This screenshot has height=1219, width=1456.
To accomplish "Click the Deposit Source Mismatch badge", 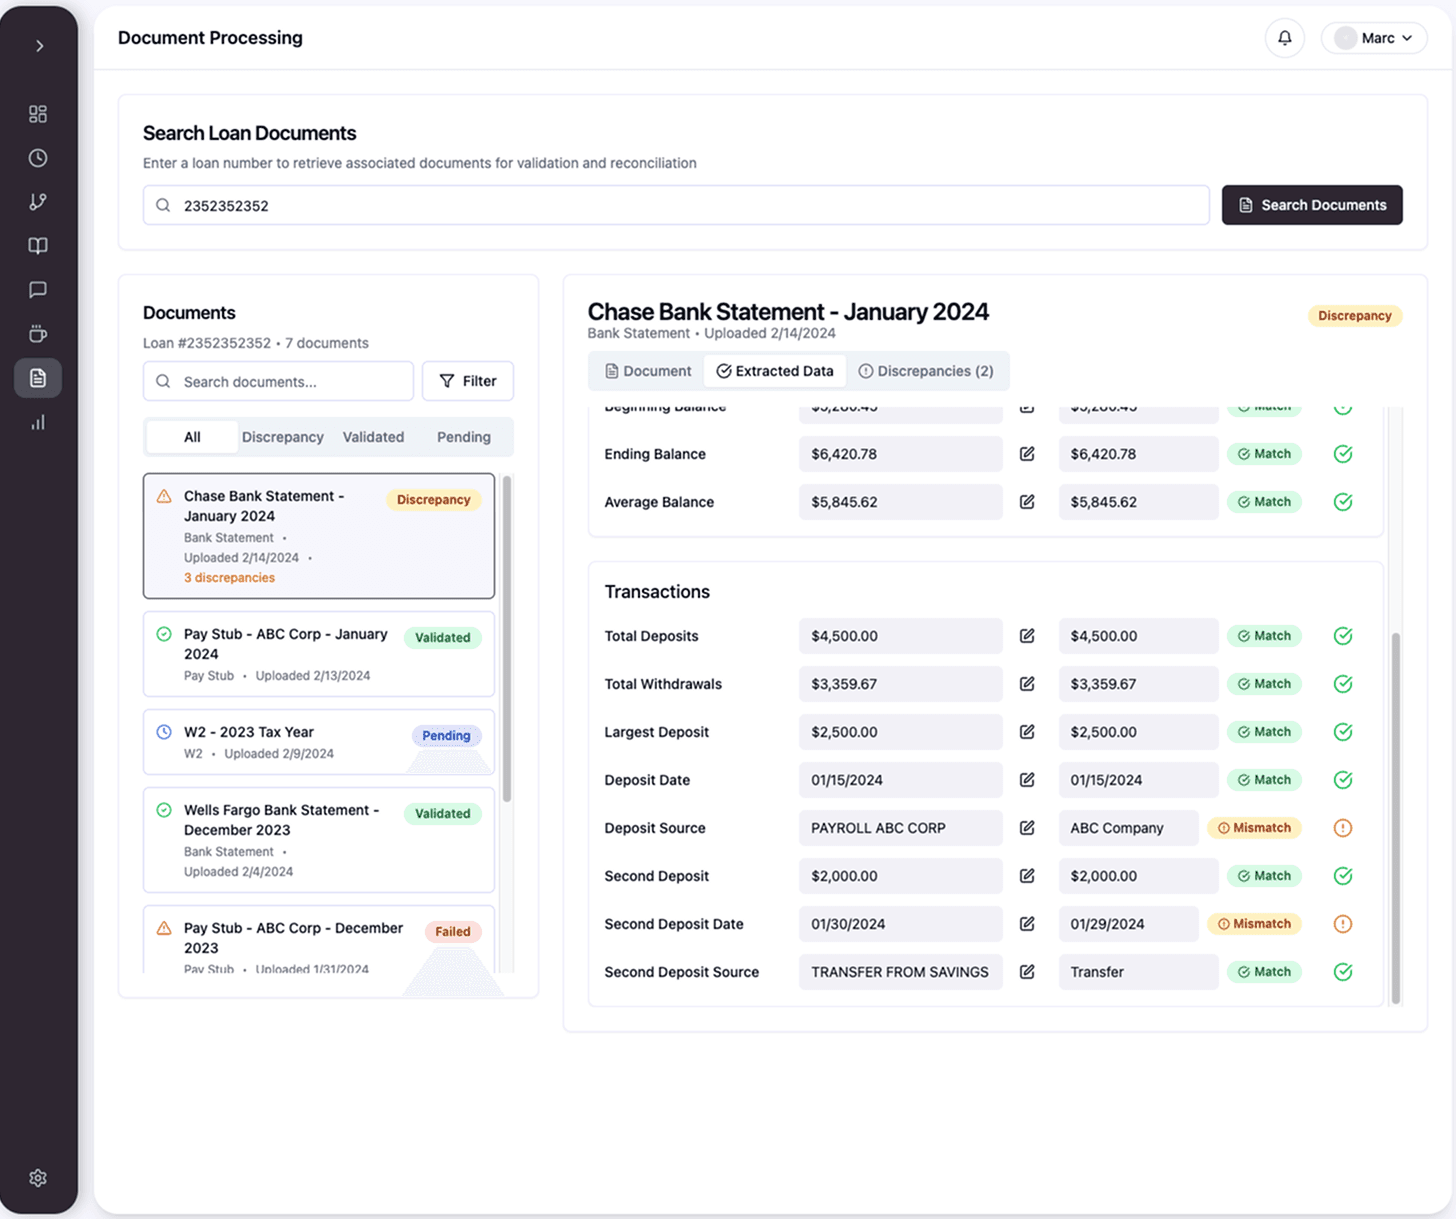I will (1254, 828).
